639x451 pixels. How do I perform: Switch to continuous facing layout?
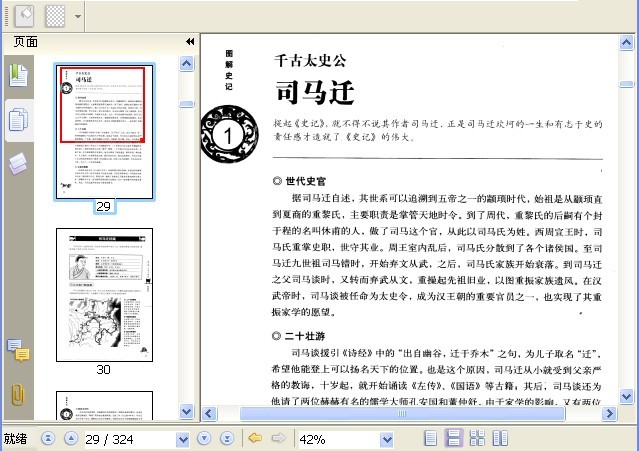(x=477, y=438)
